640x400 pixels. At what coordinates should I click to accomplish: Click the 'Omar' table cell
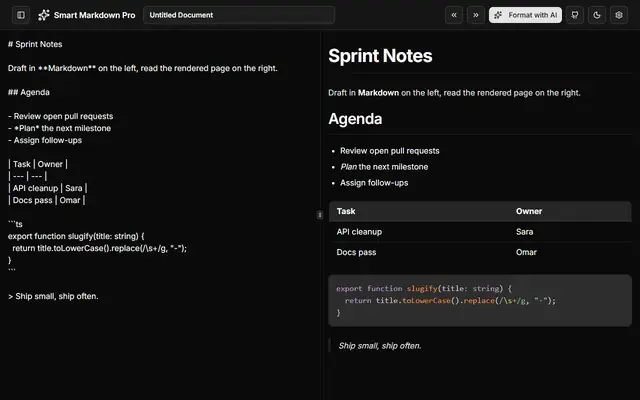coord(526,252)
